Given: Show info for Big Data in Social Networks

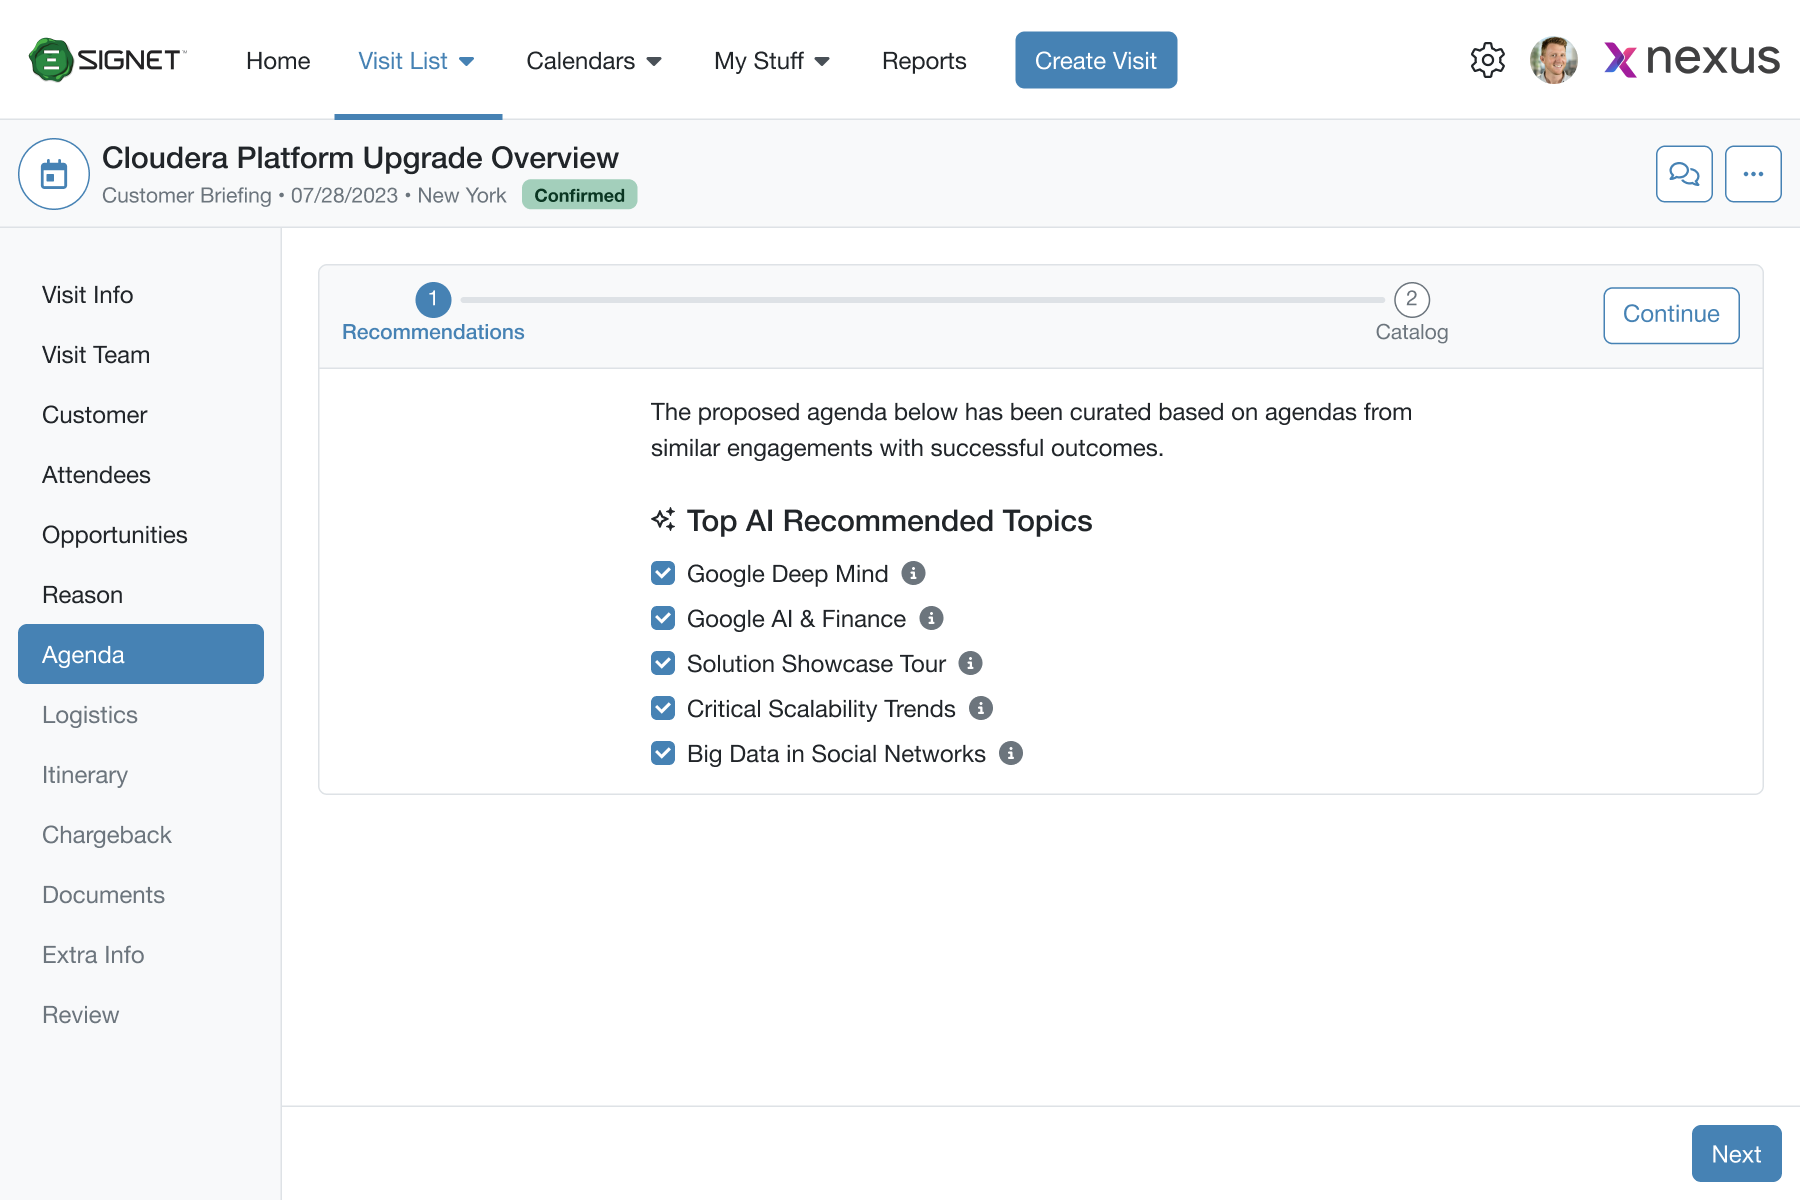Looking at the screenshot, I should click(1011, 753).
